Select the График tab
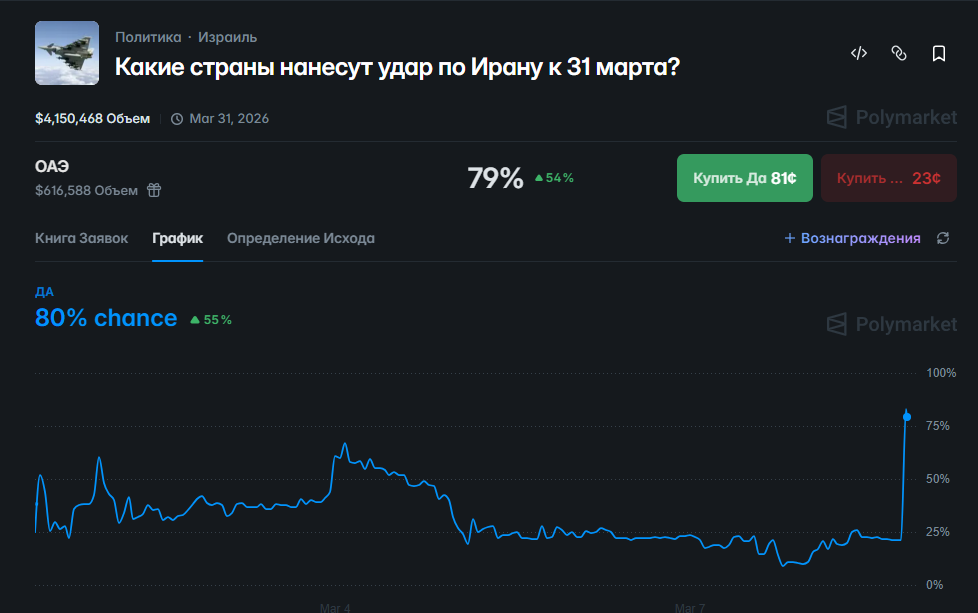The height and width of the screenshot is (613, 978). pos(177,238)
